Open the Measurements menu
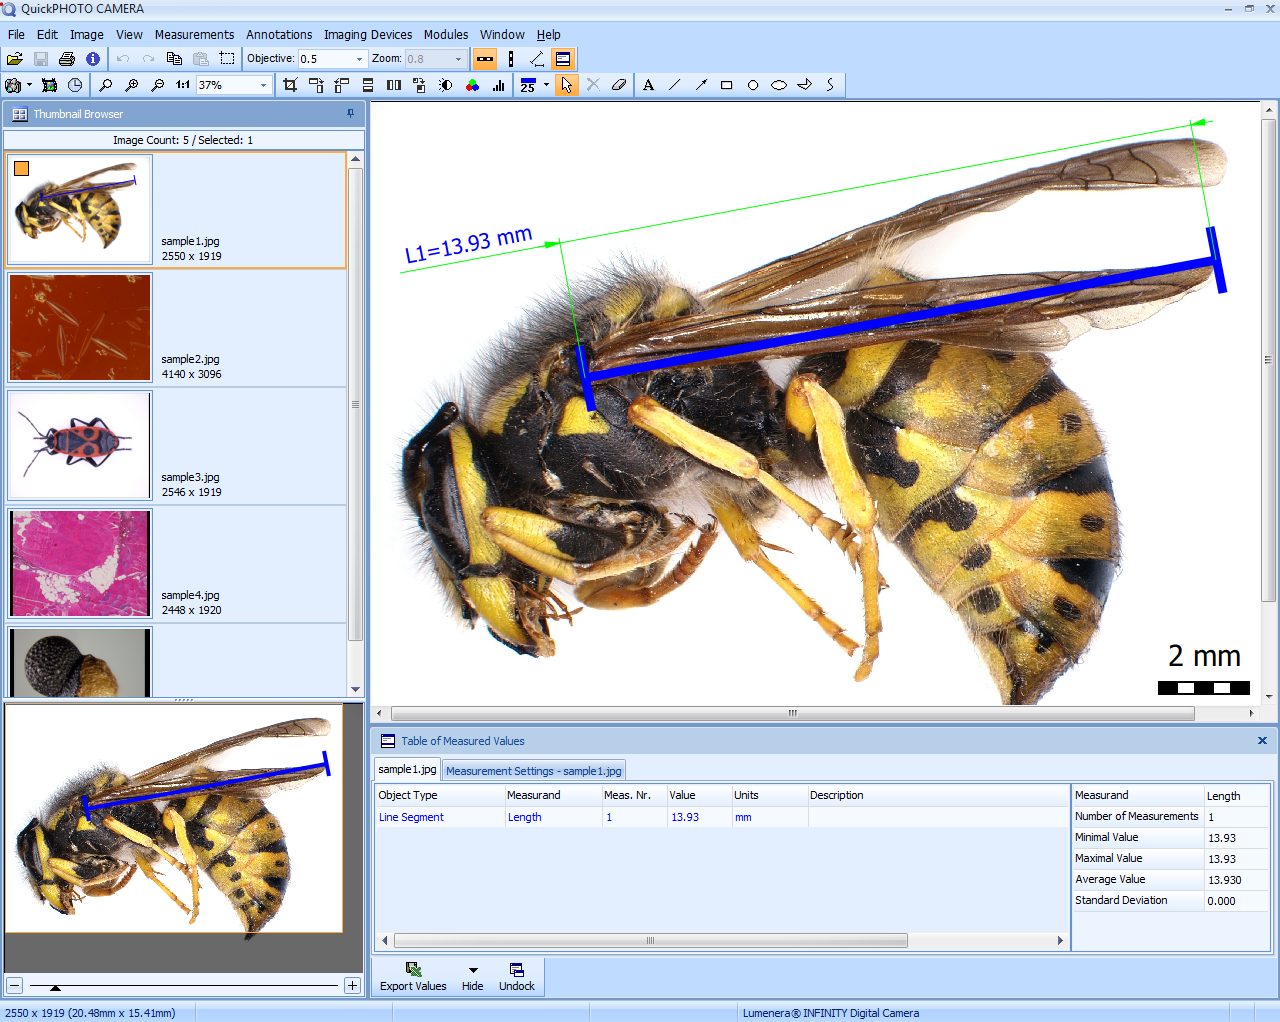The image size is (1280, 1022). (x=194, y=34)
